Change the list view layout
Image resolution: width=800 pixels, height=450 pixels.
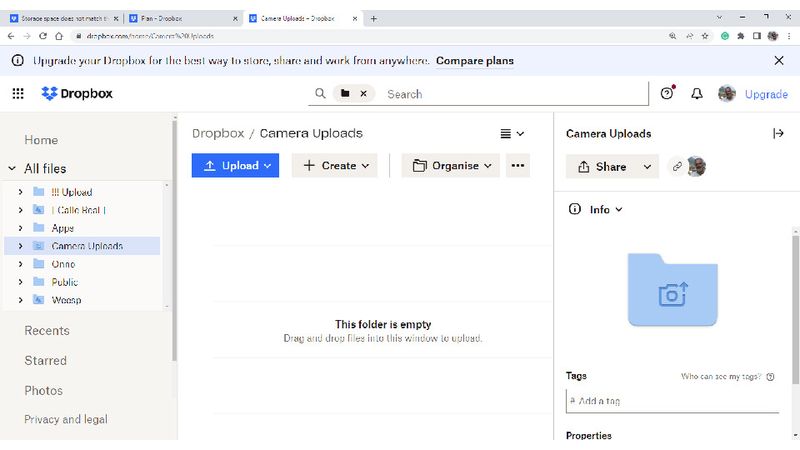pos(512,134)
